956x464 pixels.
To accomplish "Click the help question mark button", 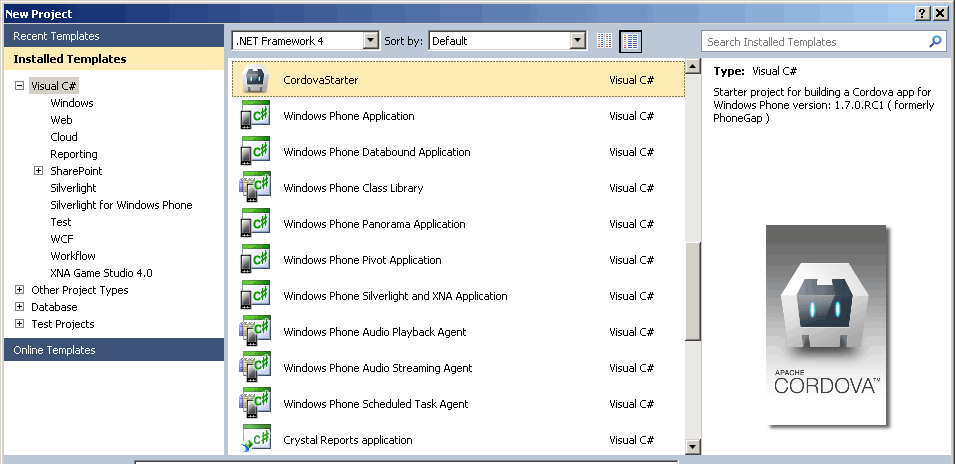I will [923, 13].
